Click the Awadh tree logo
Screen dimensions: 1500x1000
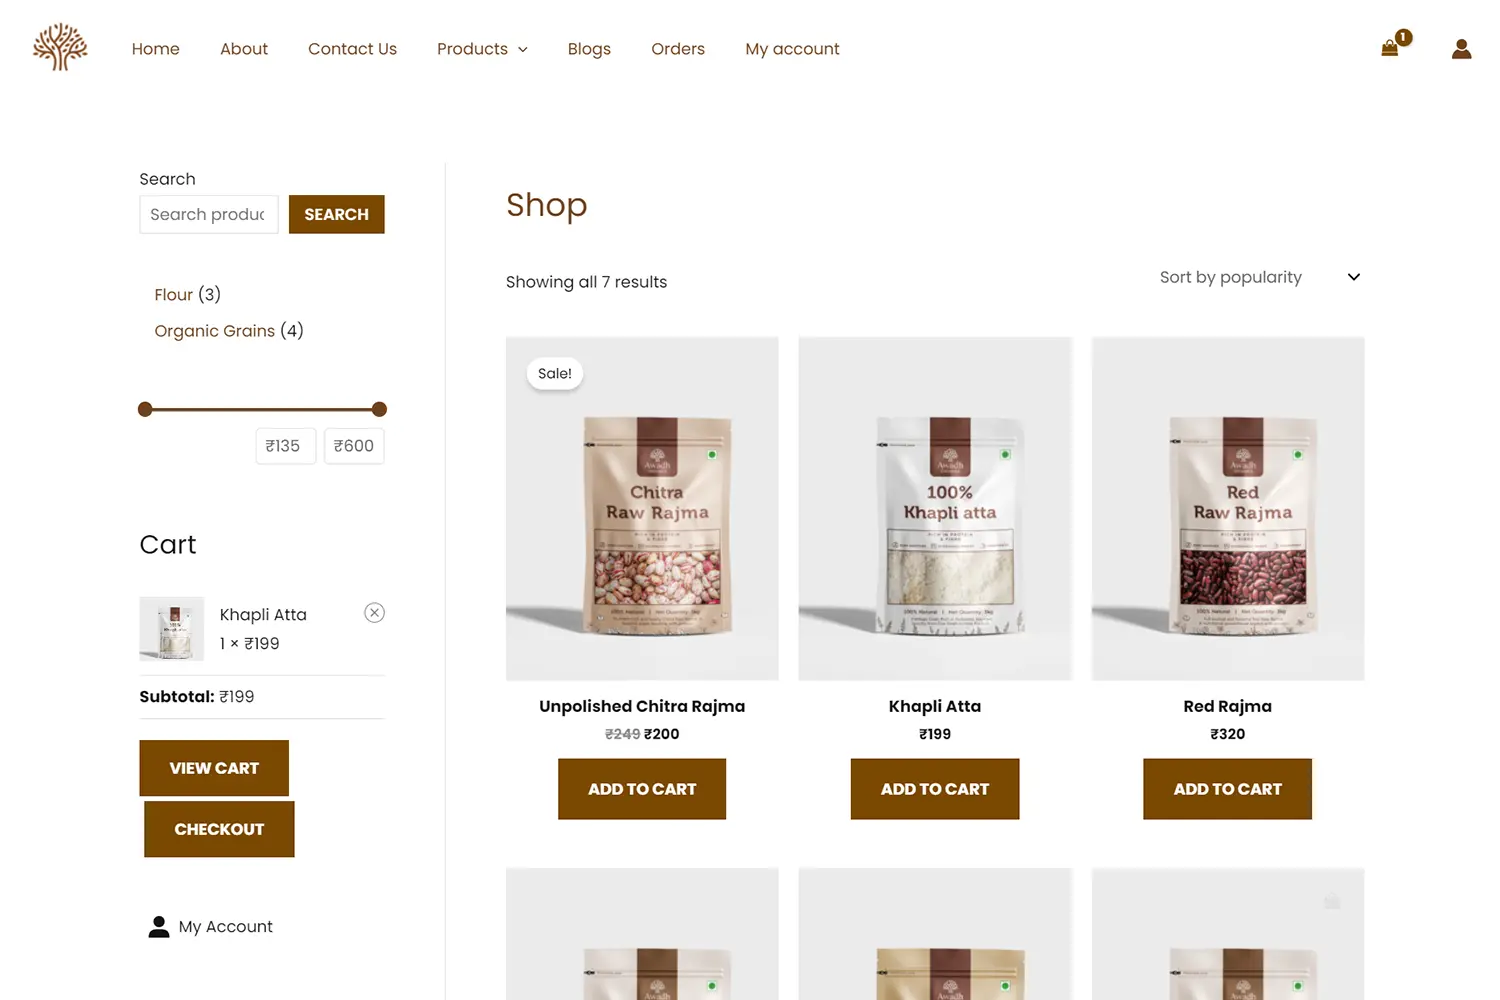(x=60, y=47)
